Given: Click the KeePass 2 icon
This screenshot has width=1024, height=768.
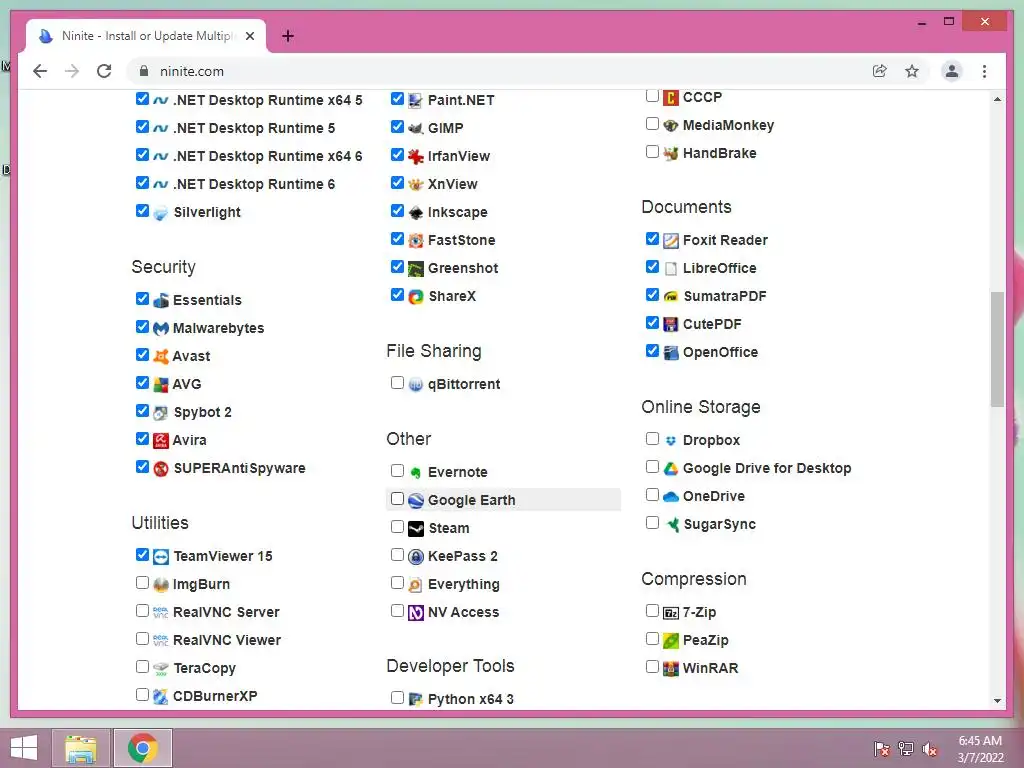Looking at the screenshot, I should click(x=415, y=557).
